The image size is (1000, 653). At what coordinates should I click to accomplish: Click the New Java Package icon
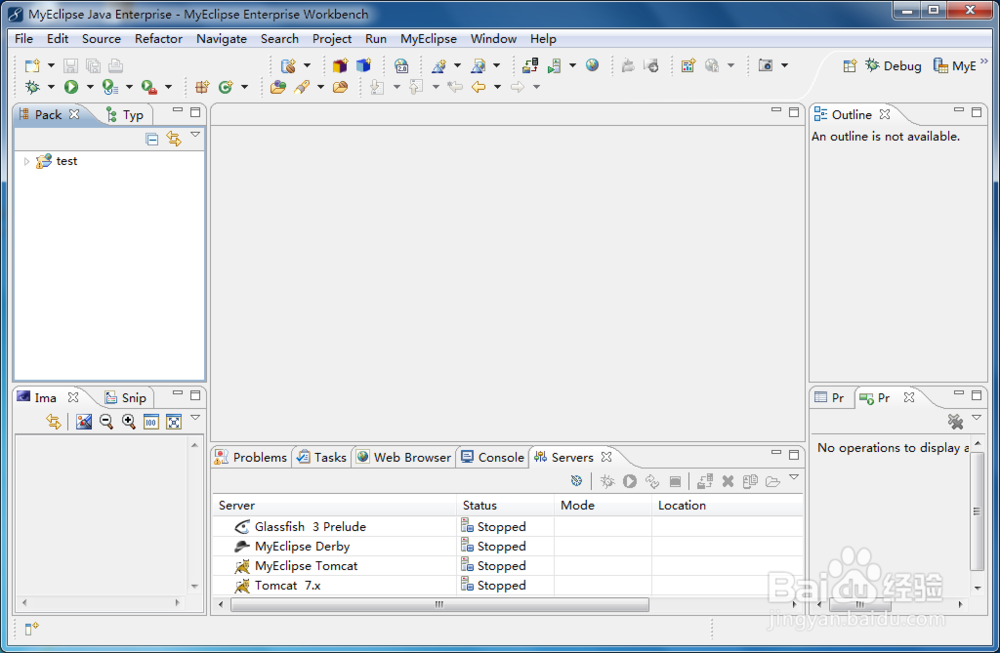coord(202,87)
